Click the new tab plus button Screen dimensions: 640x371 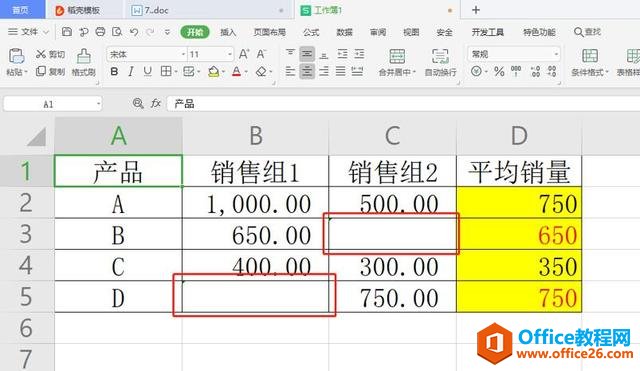(x=476, y=10)
